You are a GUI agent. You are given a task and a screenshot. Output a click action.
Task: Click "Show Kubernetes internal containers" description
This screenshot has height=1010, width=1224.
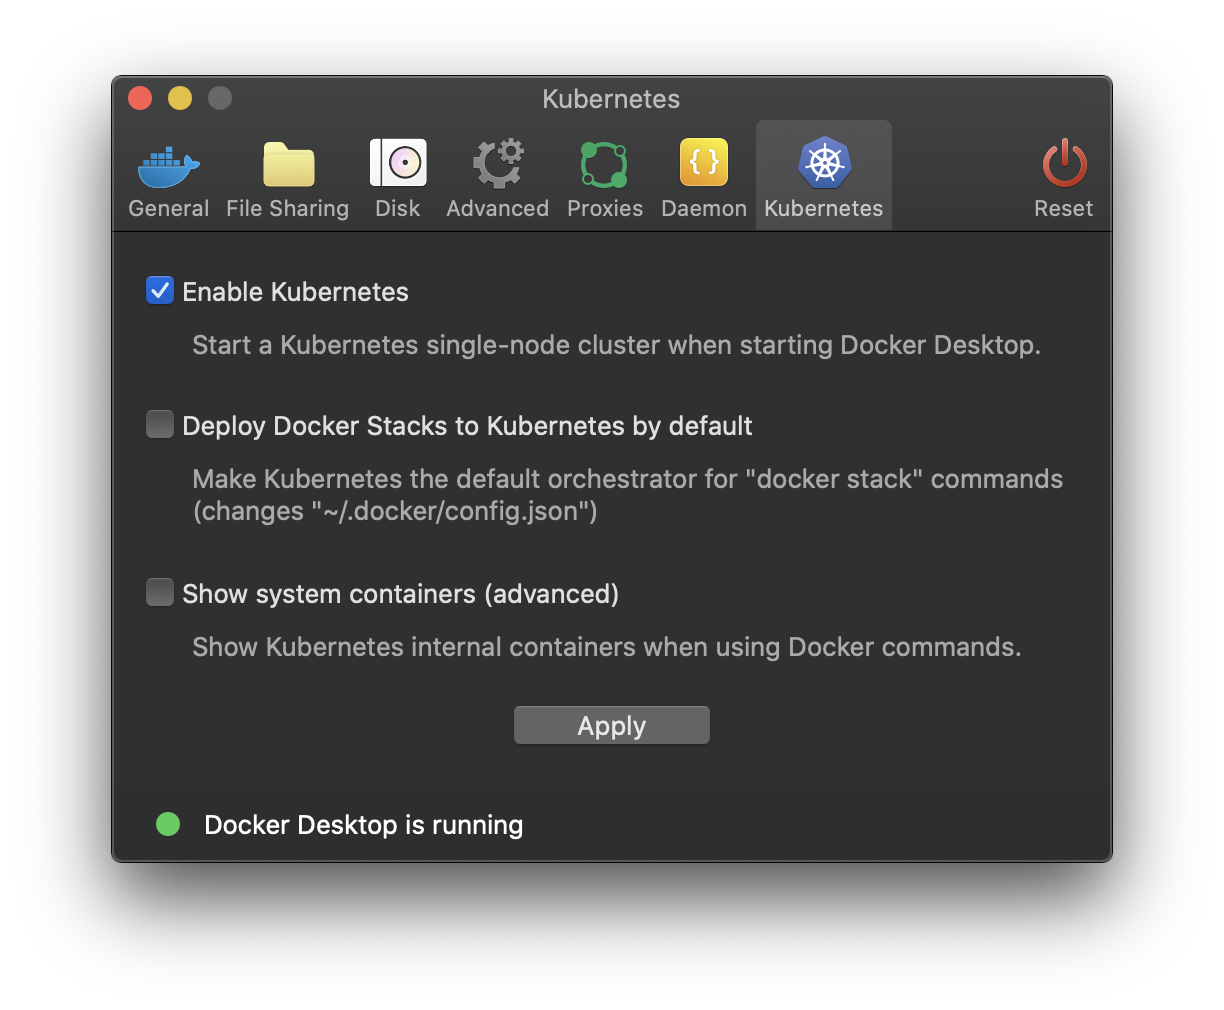[607, 647]
